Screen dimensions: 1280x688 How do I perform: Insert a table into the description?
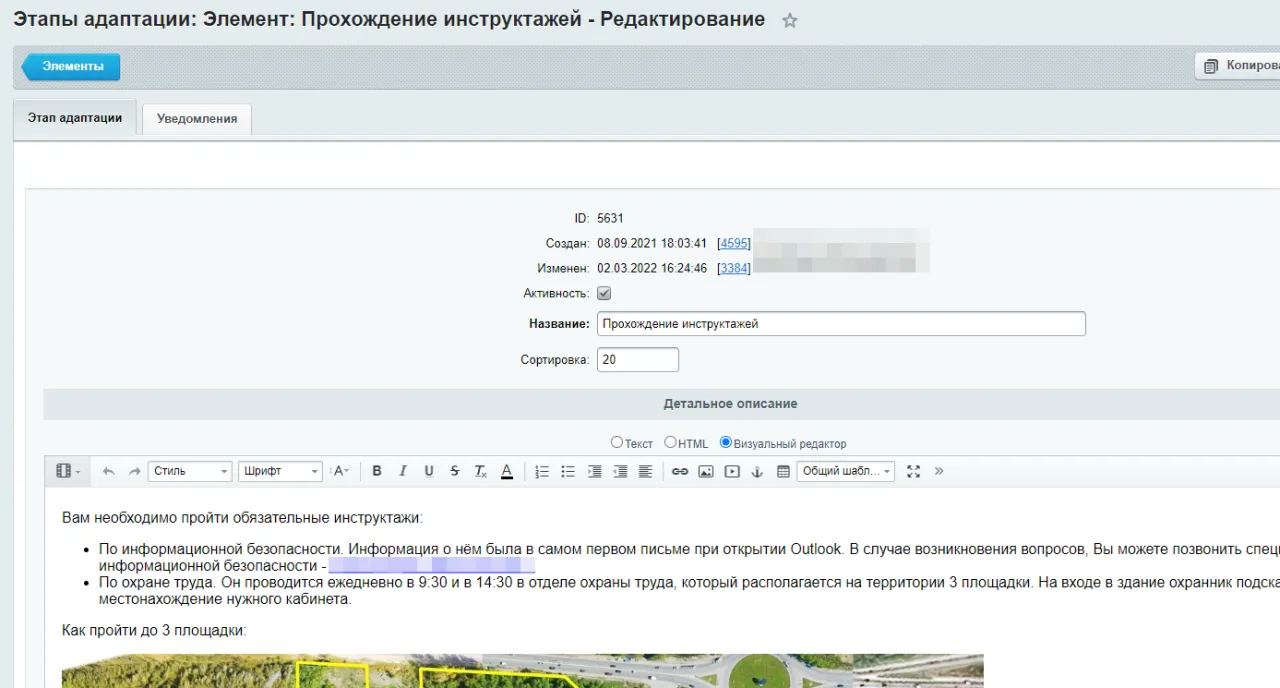coord(782,471)
